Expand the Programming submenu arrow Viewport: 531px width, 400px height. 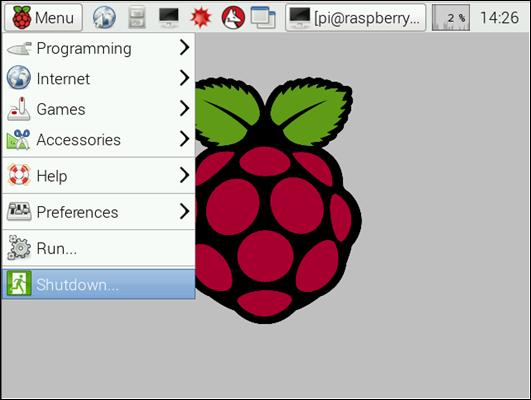[x=184, y=48]
